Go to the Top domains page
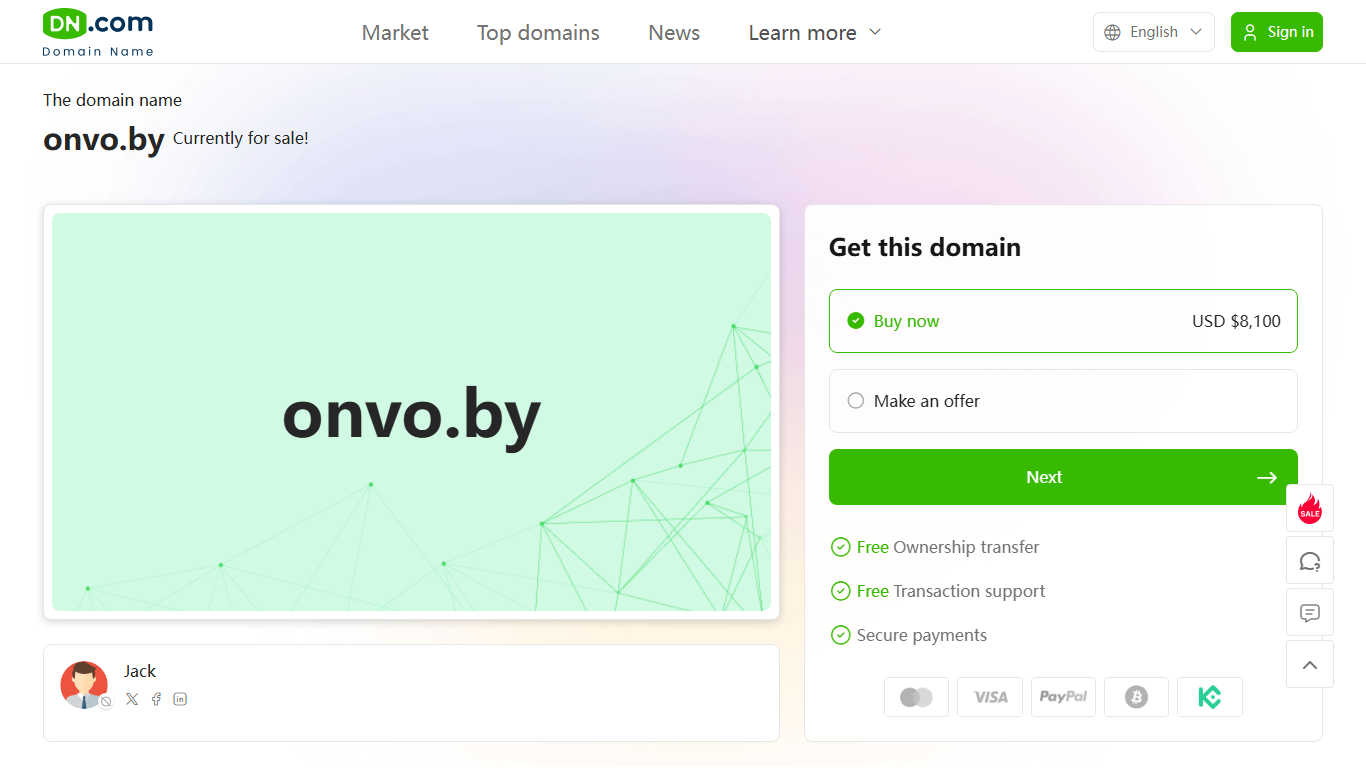1366x768 pixels. pos(538,33)
